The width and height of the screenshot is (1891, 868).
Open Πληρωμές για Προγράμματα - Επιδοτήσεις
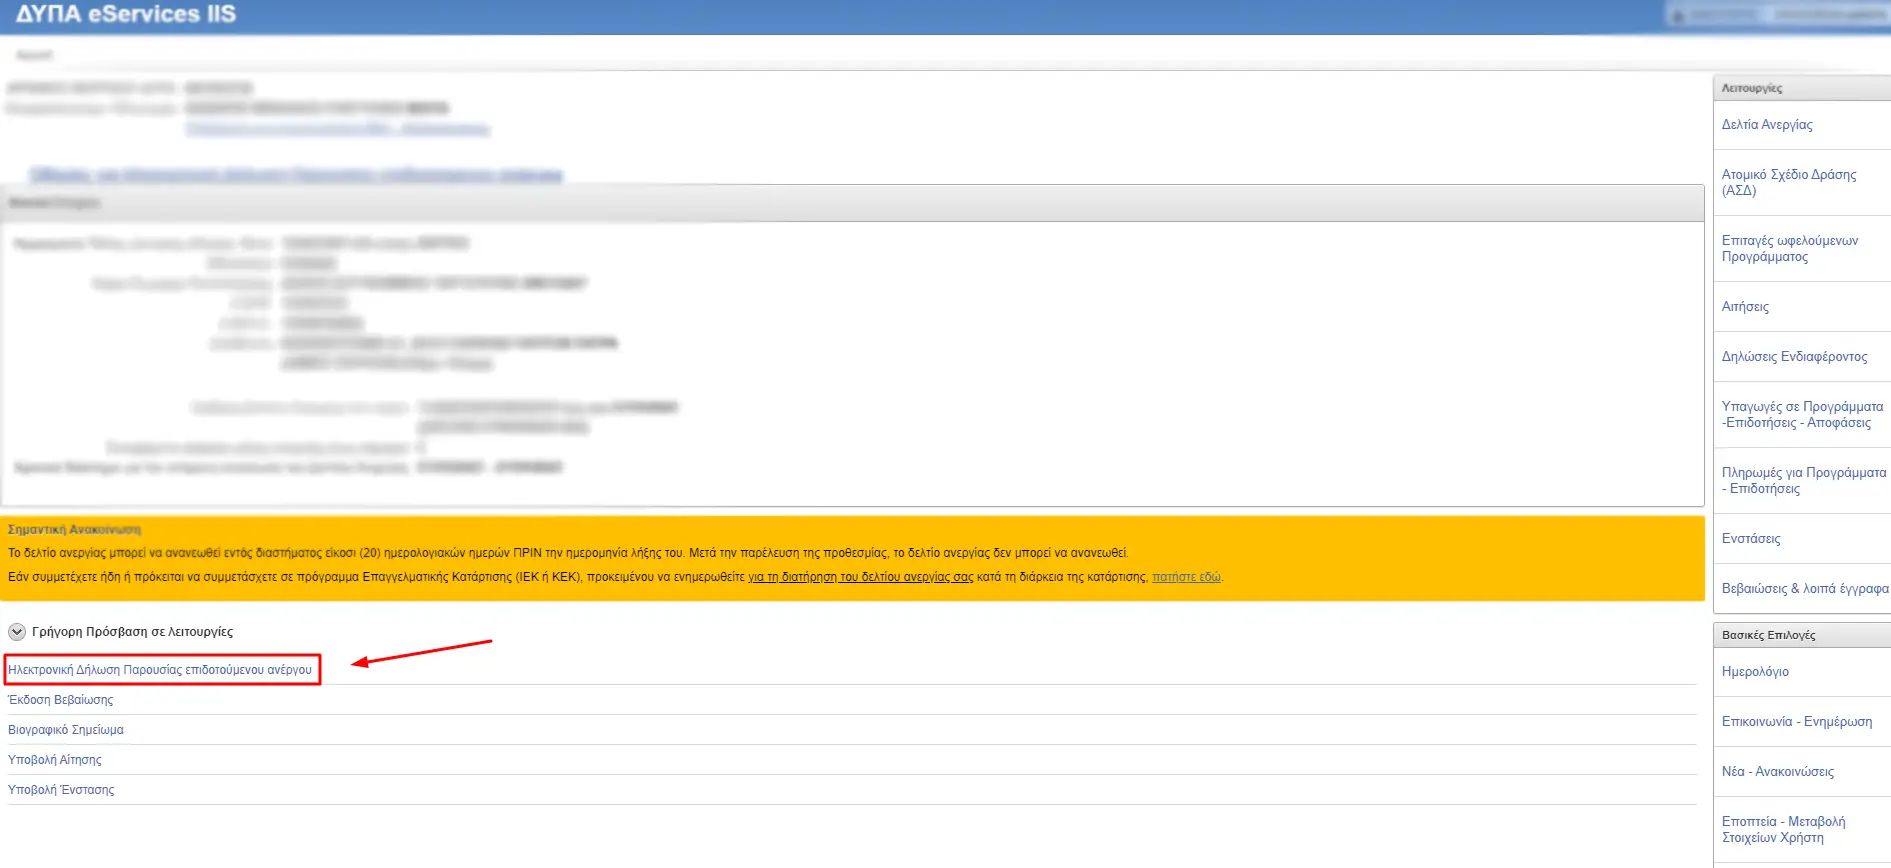(1803, 480)
